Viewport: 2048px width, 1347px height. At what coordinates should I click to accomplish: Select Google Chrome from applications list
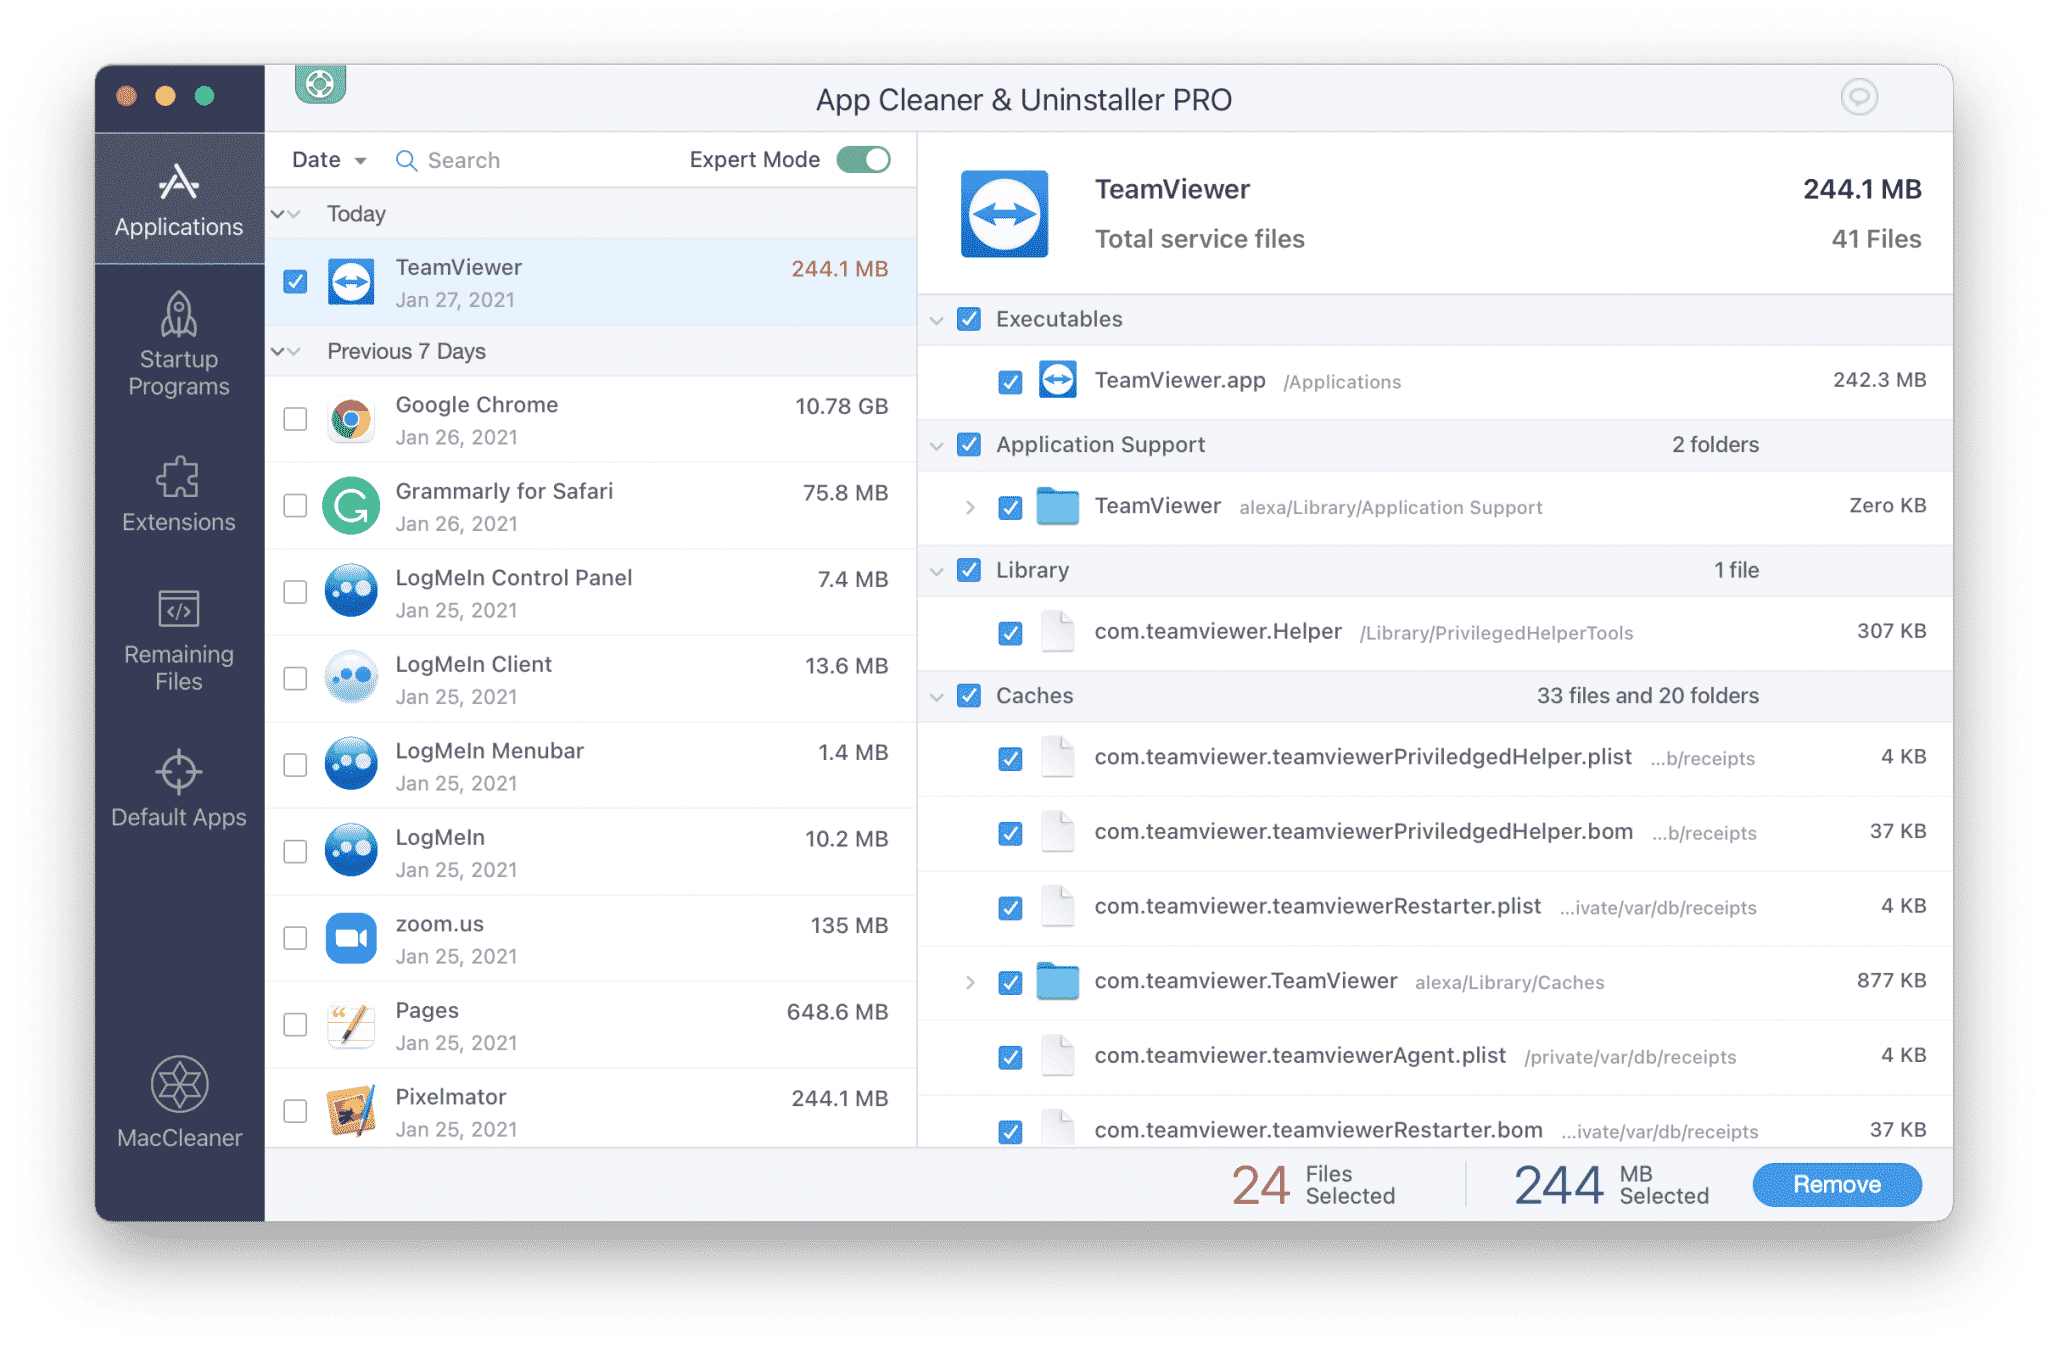coord(295,422)
